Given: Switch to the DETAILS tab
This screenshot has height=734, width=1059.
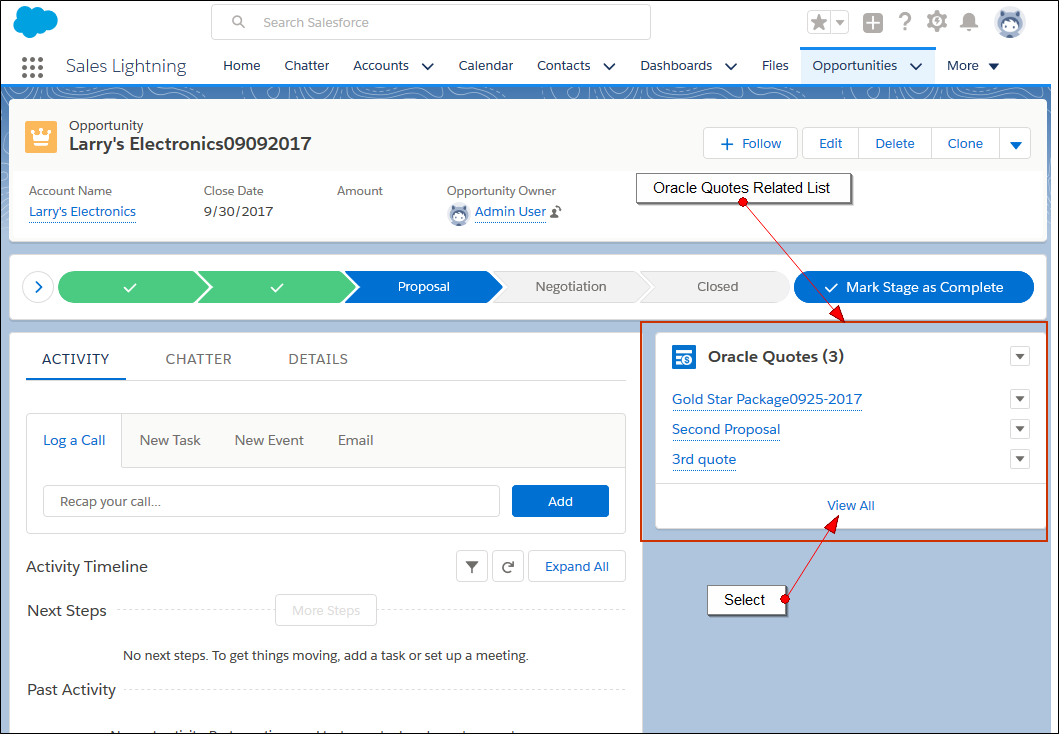Looking at the screenshot, I should click(x=318, y=359).
